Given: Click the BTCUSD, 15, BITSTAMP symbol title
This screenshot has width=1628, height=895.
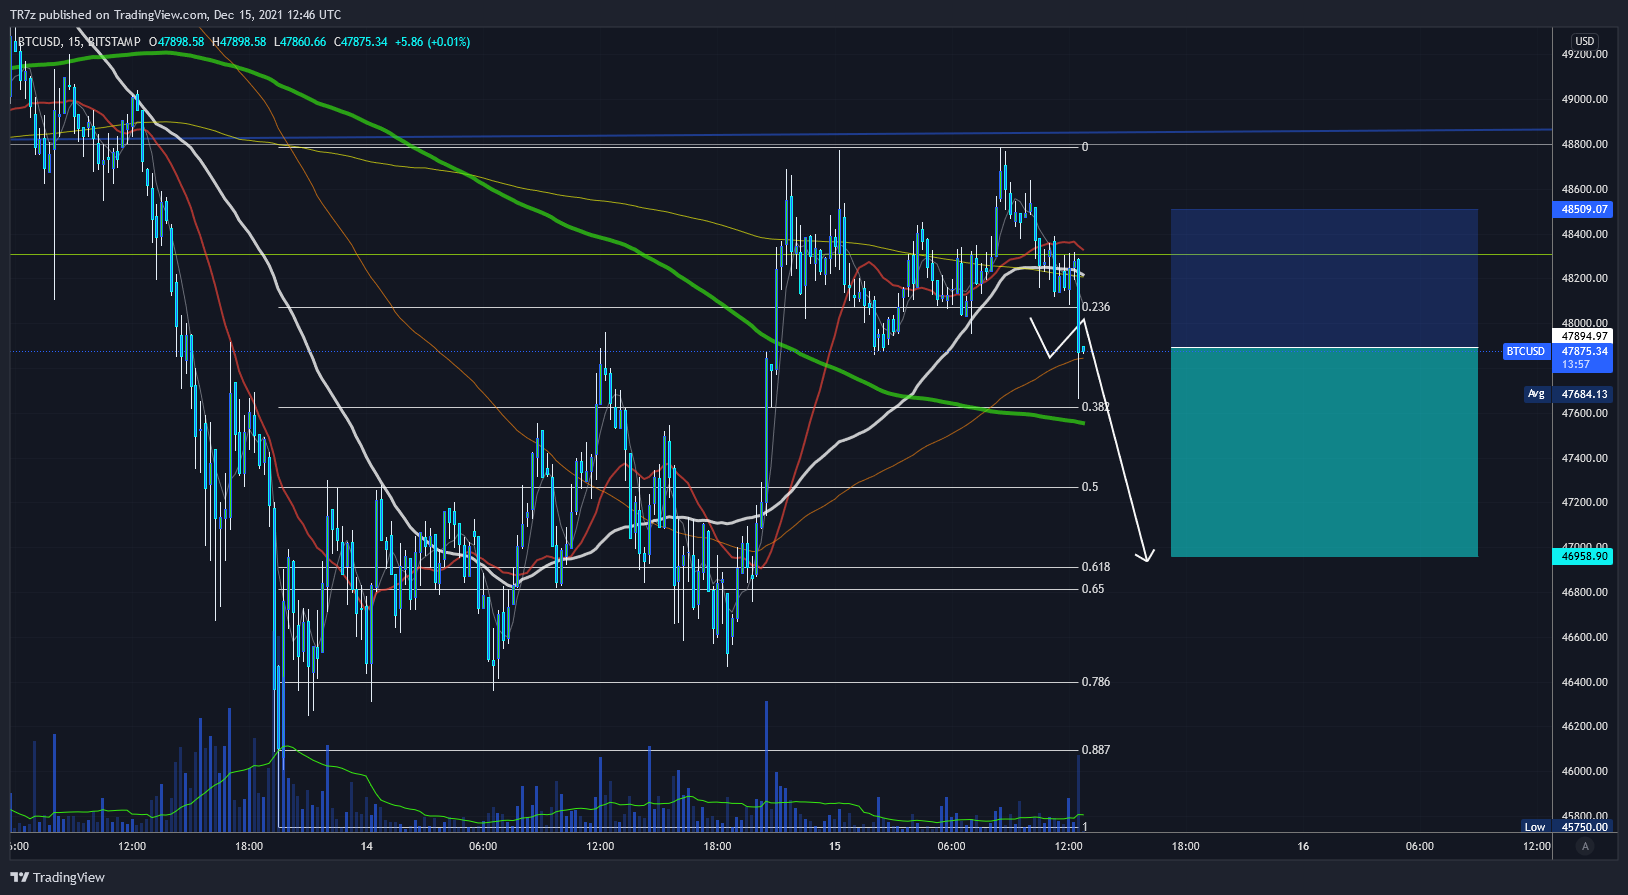Looking at the screenshot, I should point(79,42).
